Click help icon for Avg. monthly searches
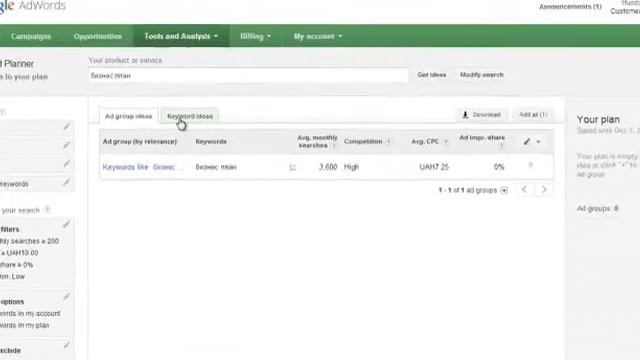 333,146
